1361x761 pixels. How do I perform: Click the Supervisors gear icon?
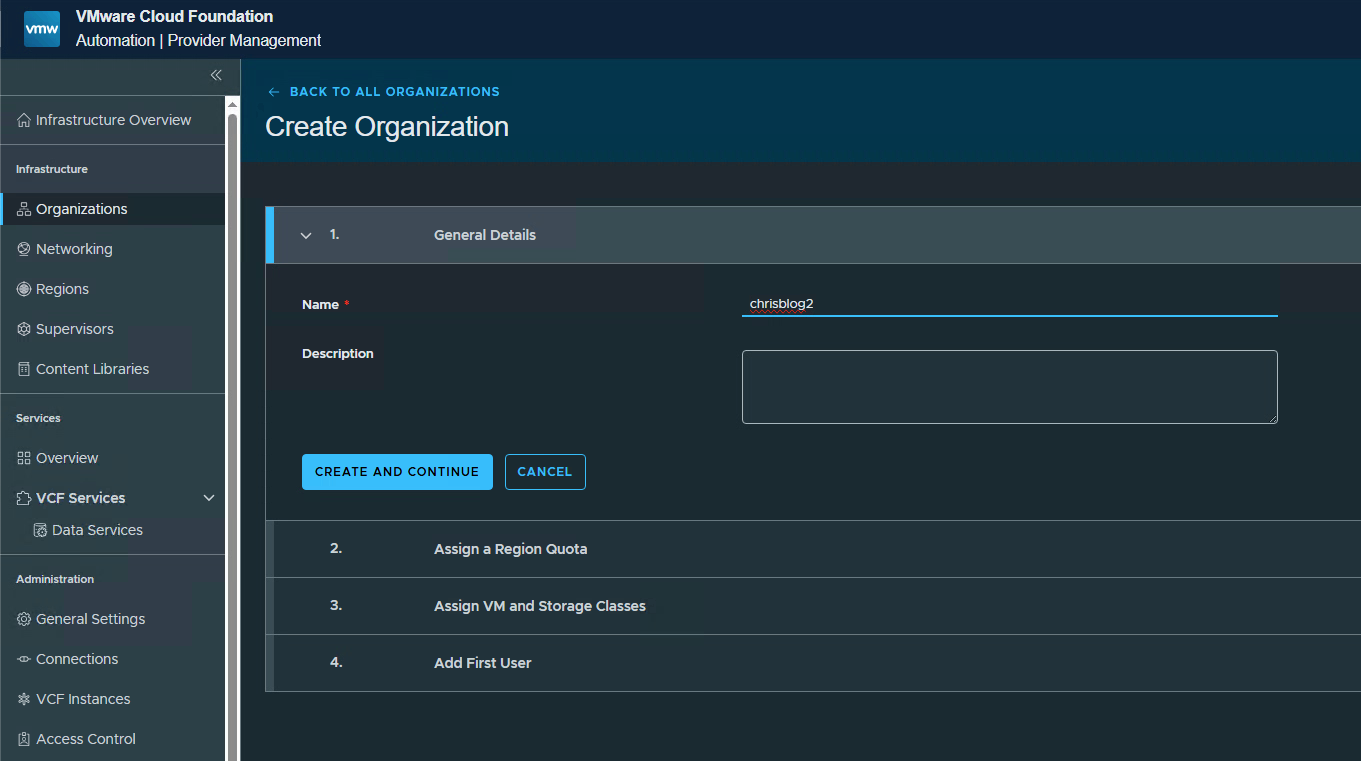coord(24,329)
